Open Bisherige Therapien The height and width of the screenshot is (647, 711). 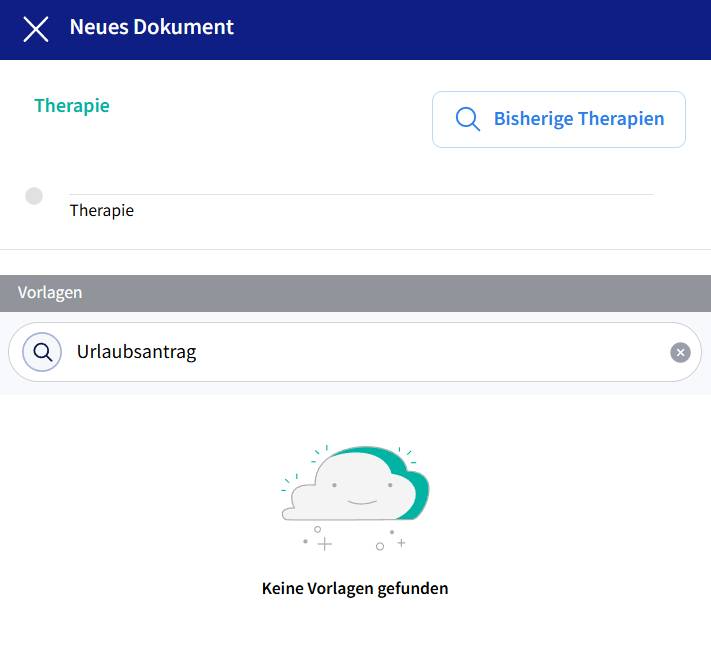pos(558,120)
